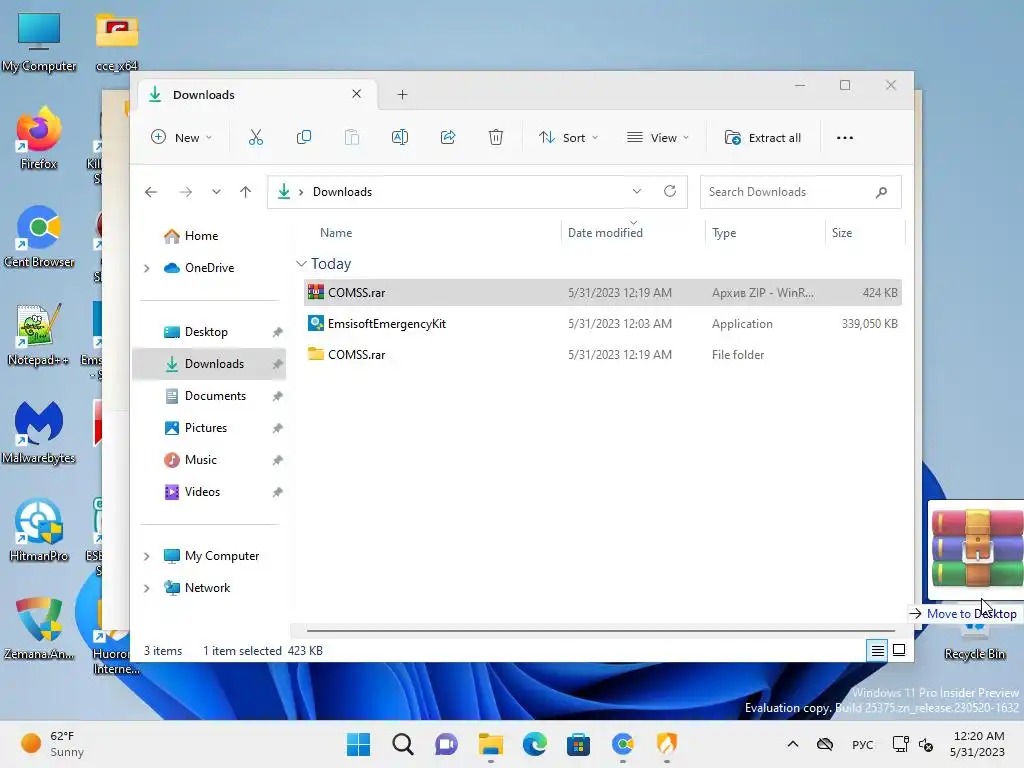Close the Downloads tab
This screenshot has width=1024, height=768.
click(357, 94)
